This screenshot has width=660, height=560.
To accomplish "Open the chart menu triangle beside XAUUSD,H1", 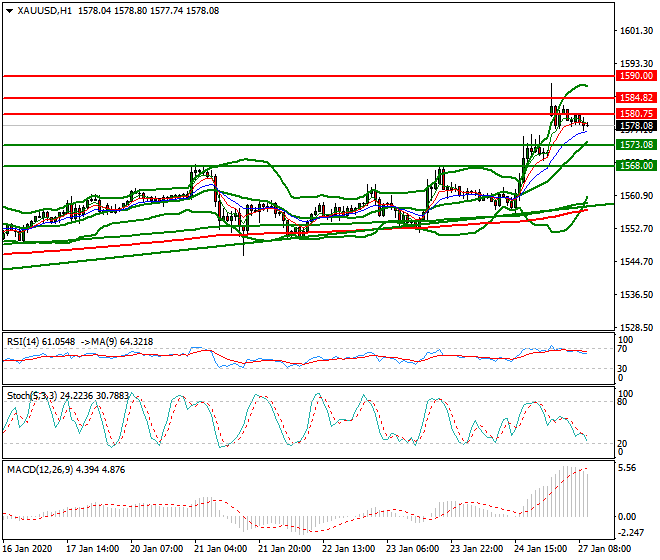I will click(x=10, y=11).
